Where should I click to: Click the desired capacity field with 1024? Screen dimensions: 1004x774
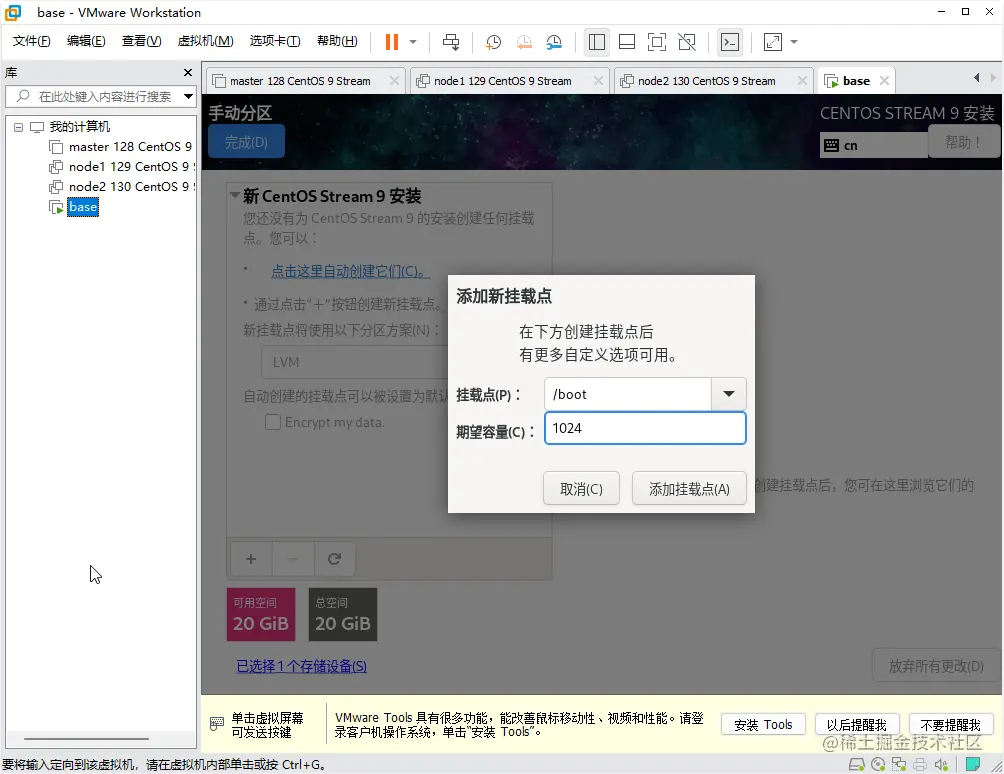pyautogui.click(x=645, y=428)
